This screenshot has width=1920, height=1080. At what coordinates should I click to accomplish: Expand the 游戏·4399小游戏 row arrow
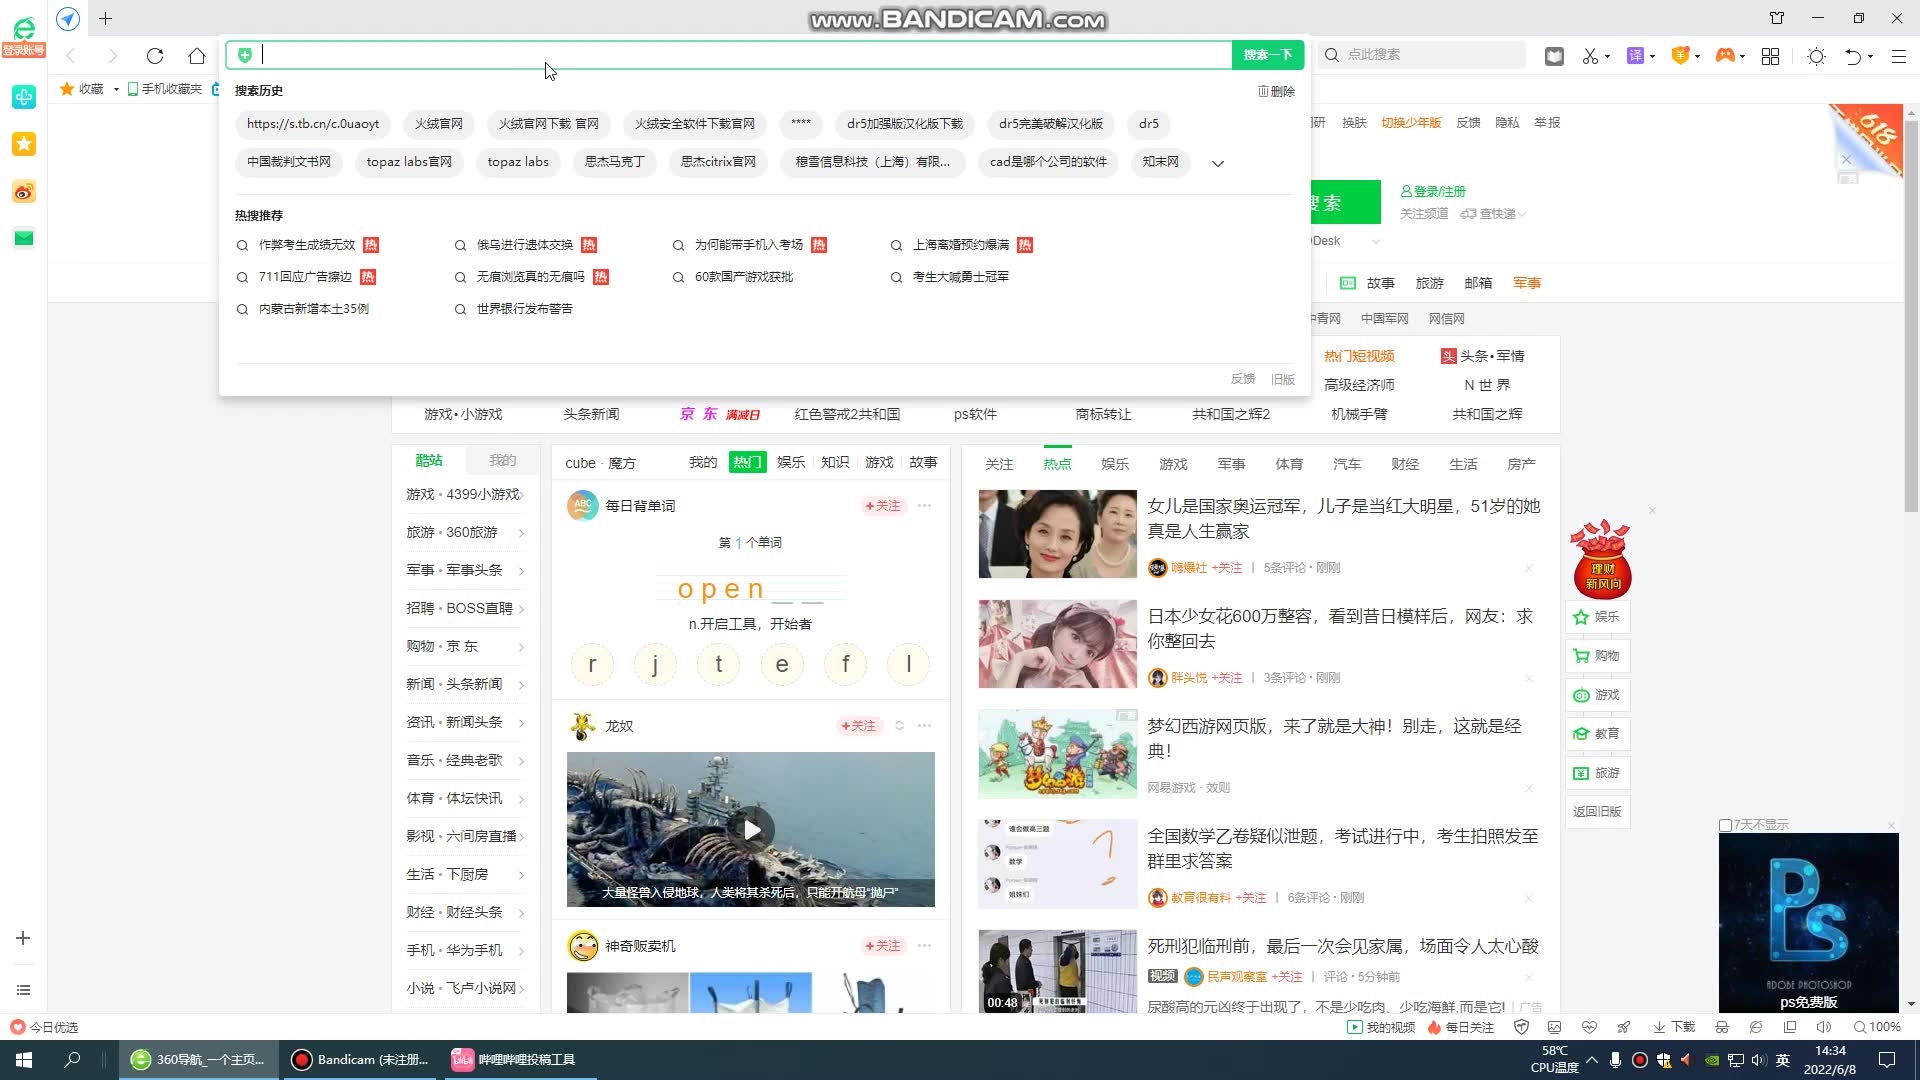[x=522, y=495]
